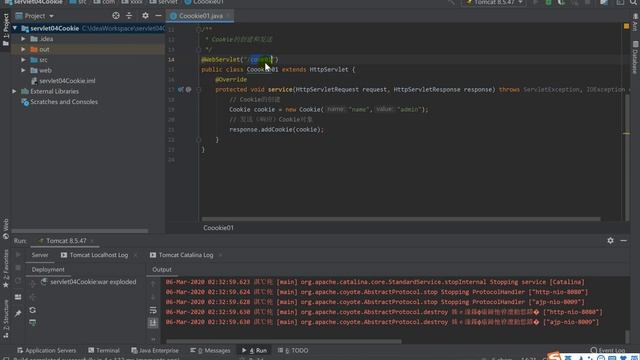640x360 pixels.
Task: Expand the .idea folder
Action: point(23,39)
